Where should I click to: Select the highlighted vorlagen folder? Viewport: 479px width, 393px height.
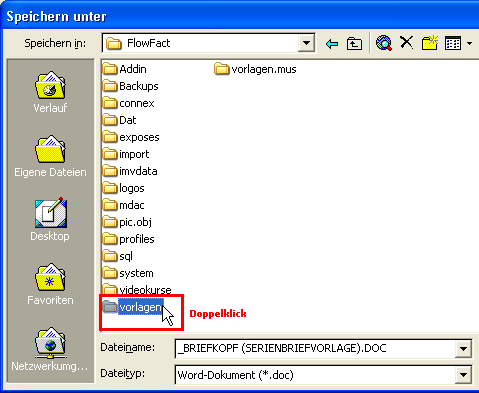coord(133,307)
